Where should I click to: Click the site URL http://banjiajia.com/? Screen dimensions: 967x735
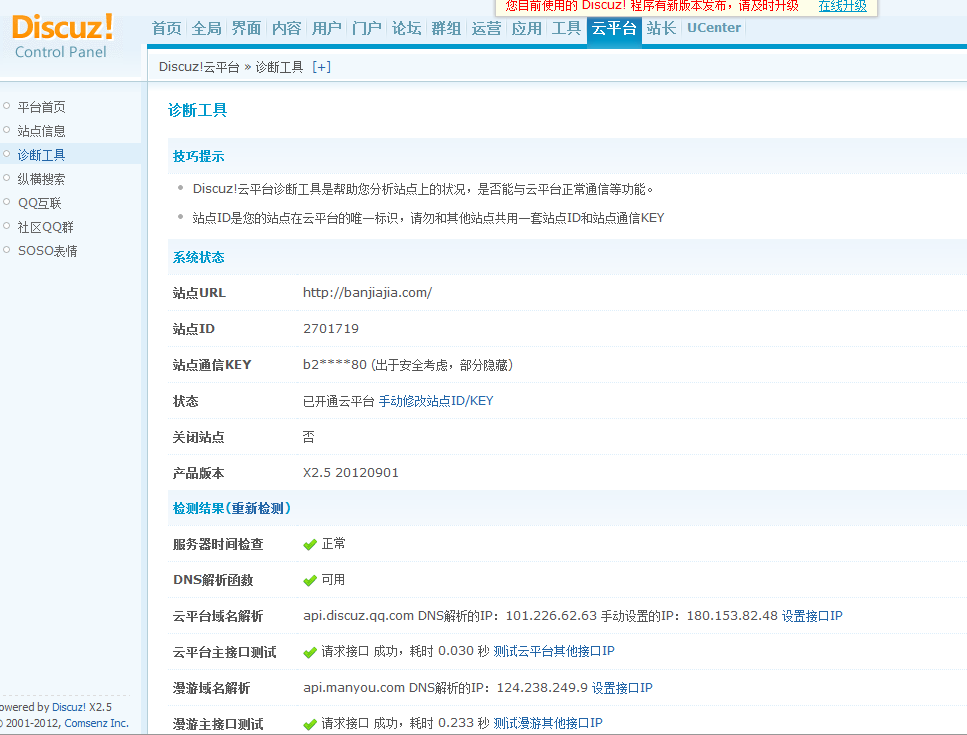[368, 293]
